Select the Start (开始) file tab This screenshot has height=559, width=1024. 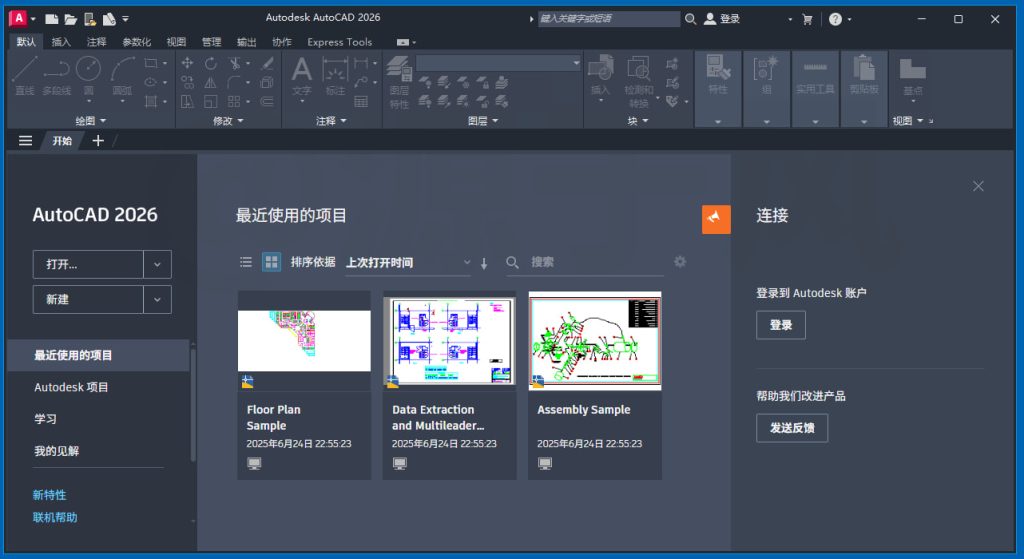[x=62, y=140]
